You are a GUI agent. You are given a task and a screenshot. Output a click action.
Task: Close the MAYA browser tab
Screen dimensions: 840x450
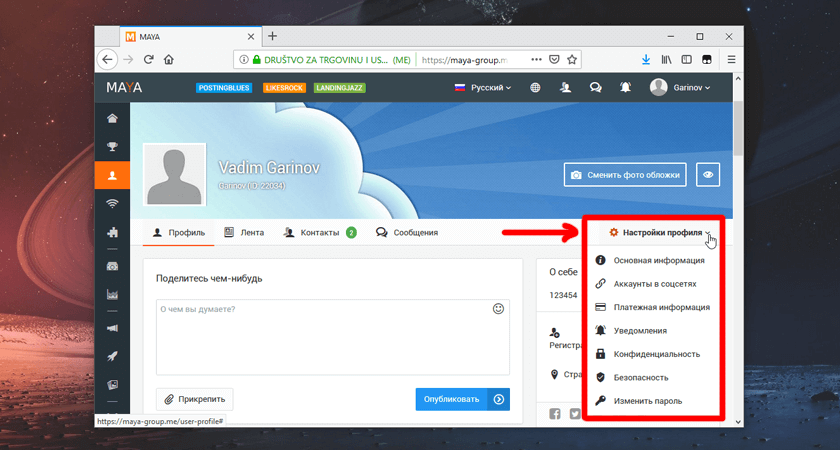pyautogui.click(x=251, y=37)
